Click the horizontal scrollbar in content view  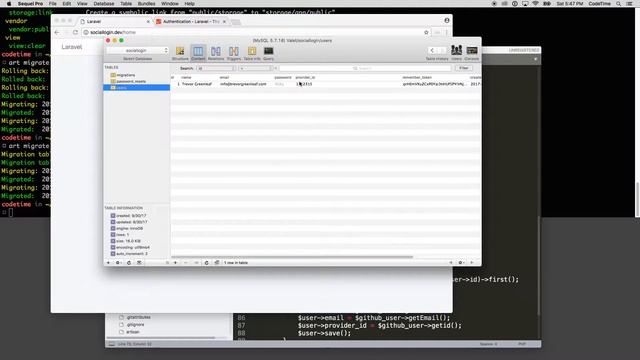tap(292, 257)
